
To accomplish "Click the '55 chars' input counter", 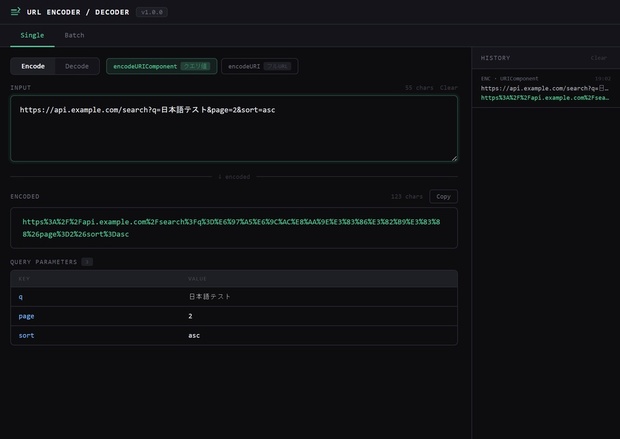I will (x=419, y=87).
